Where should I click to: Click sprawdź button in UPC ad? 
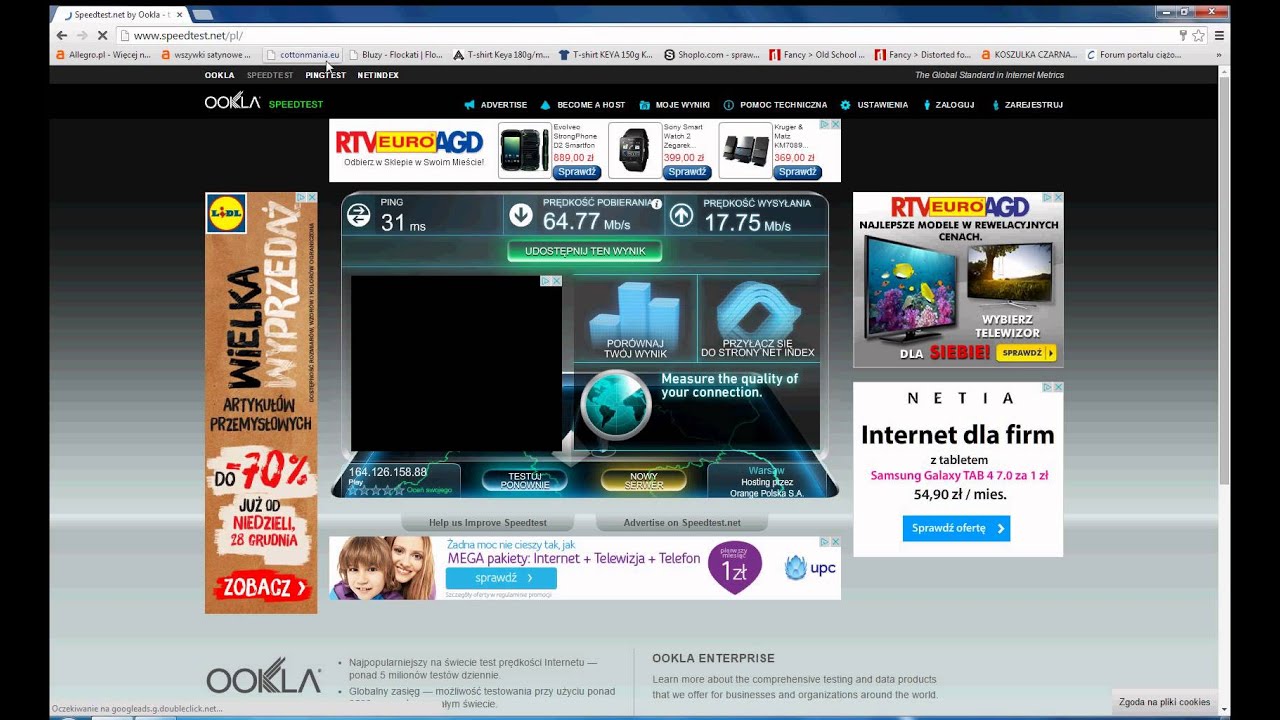click(x=501, y=578)
